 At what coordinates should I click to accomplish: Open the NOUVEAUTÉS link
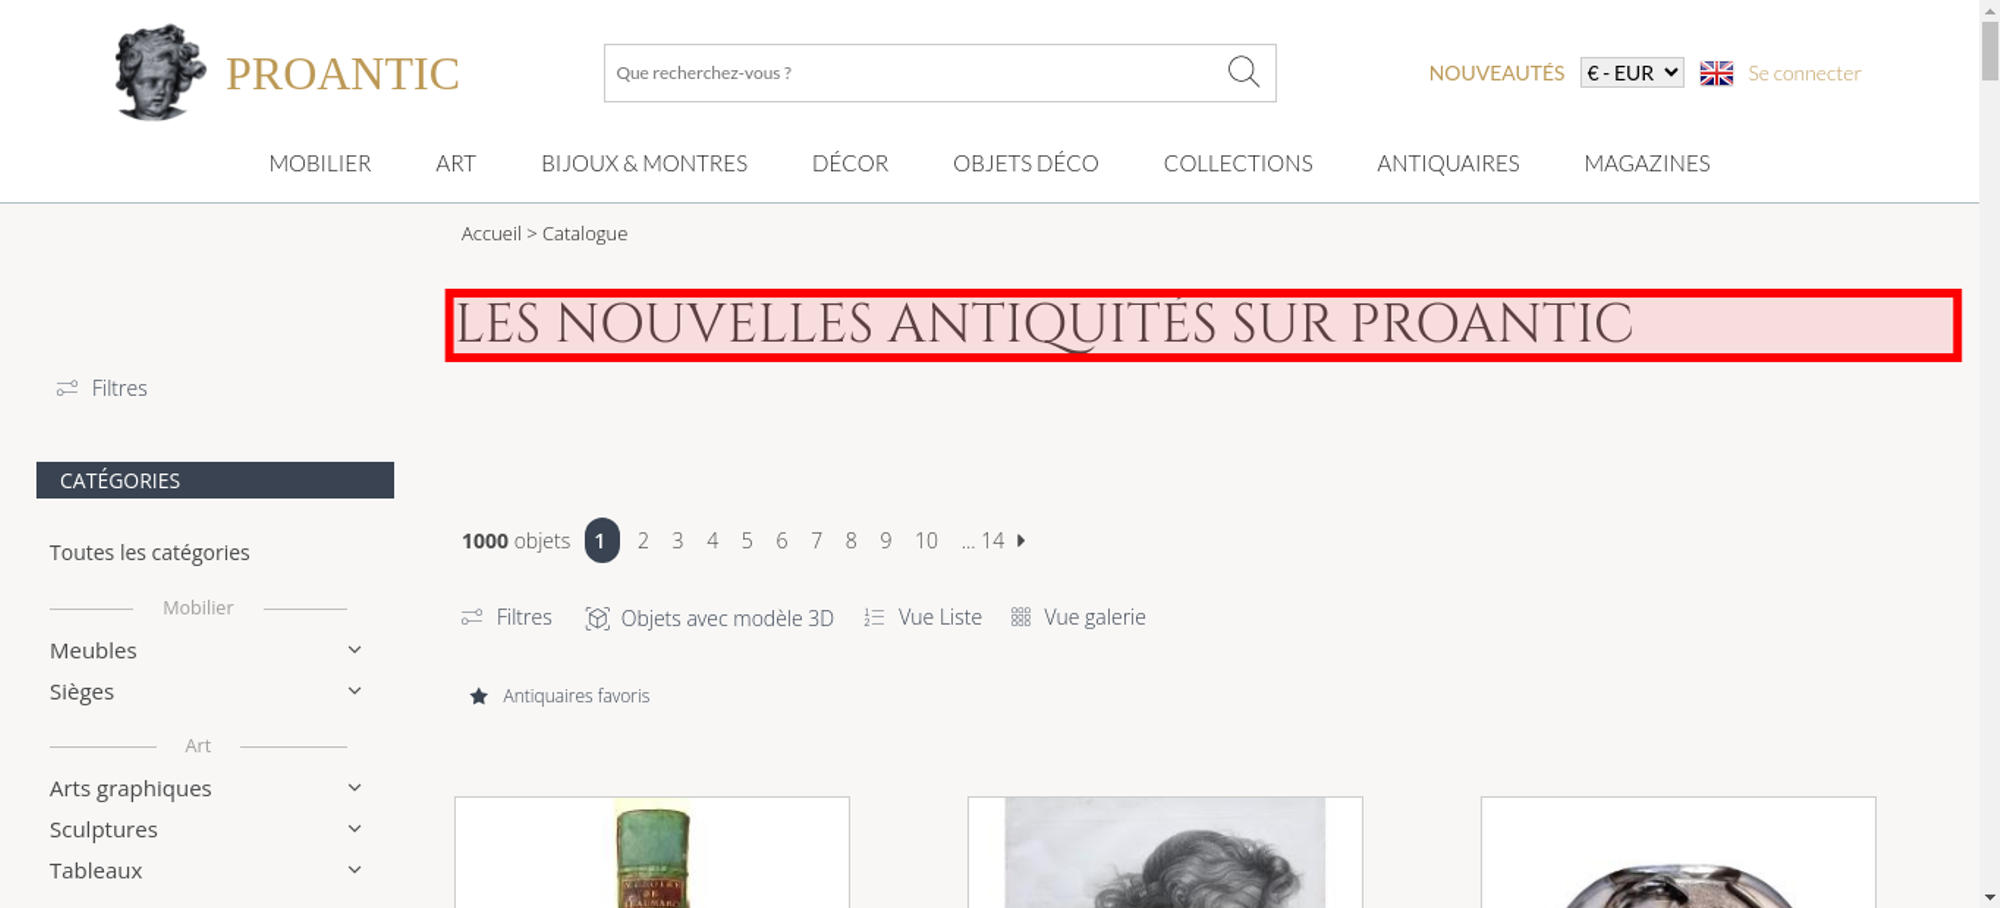(1496, 73)
